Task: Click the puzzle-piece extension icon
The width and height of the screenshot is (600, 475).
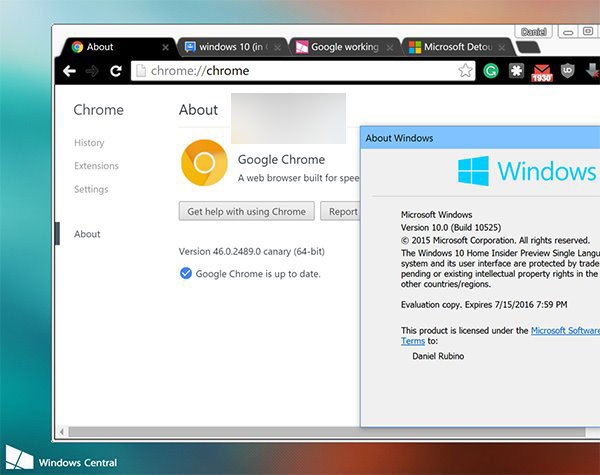Action: point(517,71)
